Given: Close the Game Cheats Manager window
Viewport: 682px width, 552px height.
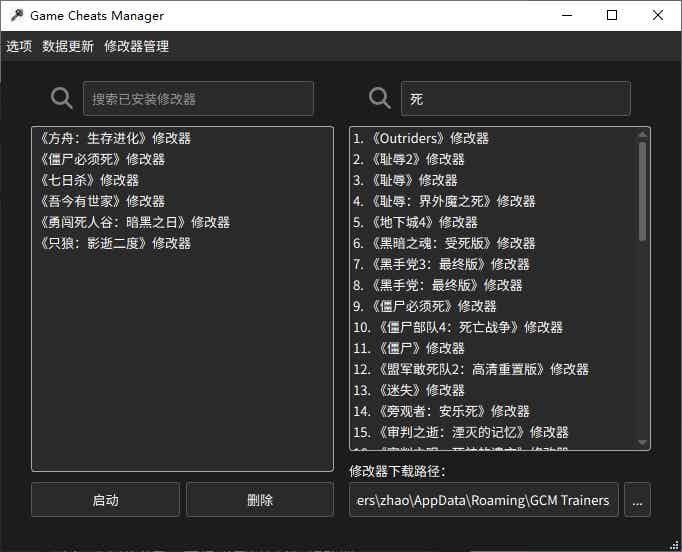Looking at the screenshot, I should coord(658,15).
